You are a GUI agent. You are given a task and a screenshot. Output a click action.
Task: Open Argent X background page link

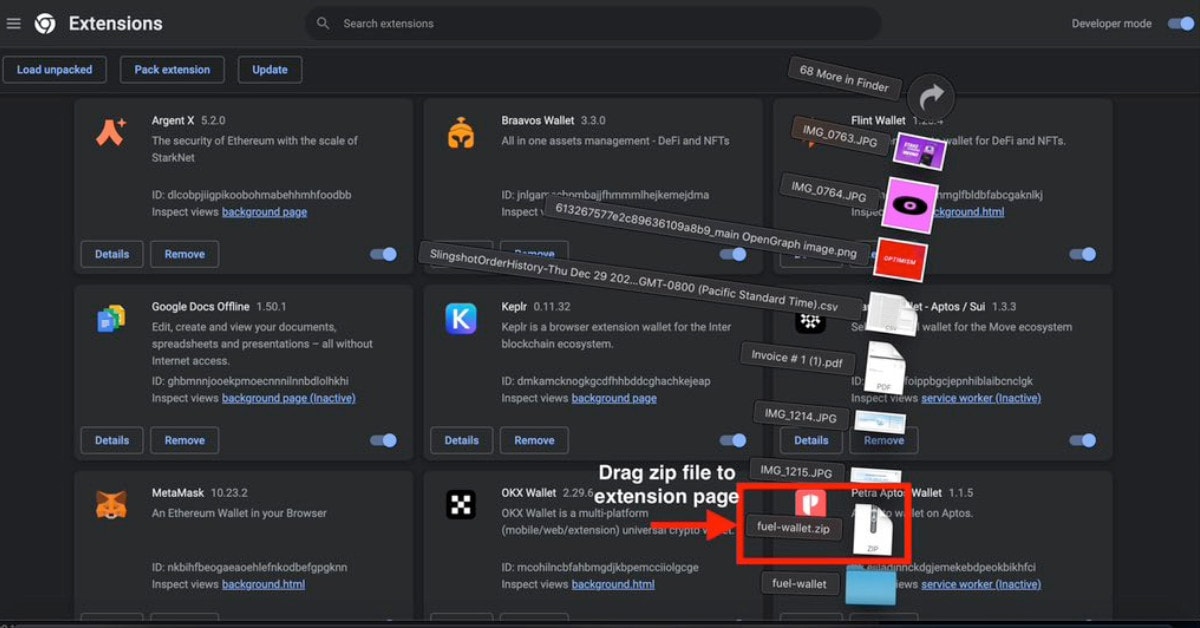click(264, 212)
